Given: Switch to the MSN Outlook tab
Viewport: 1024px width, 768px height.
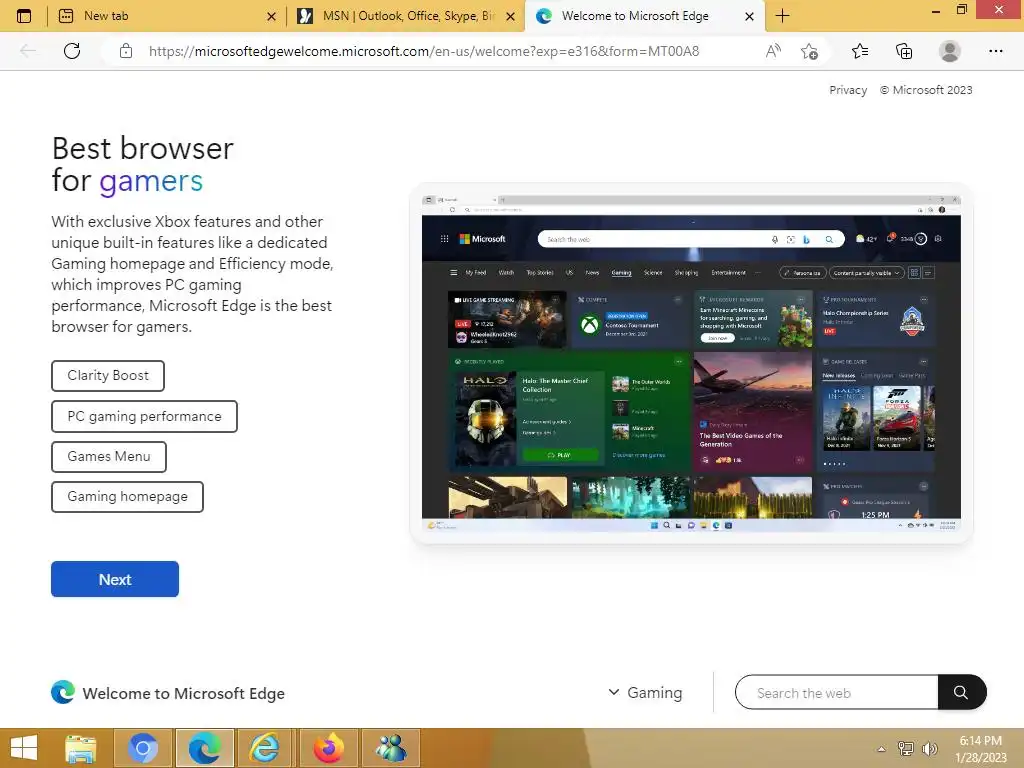Looking at the screenshot, I should (x=406, y=16).
